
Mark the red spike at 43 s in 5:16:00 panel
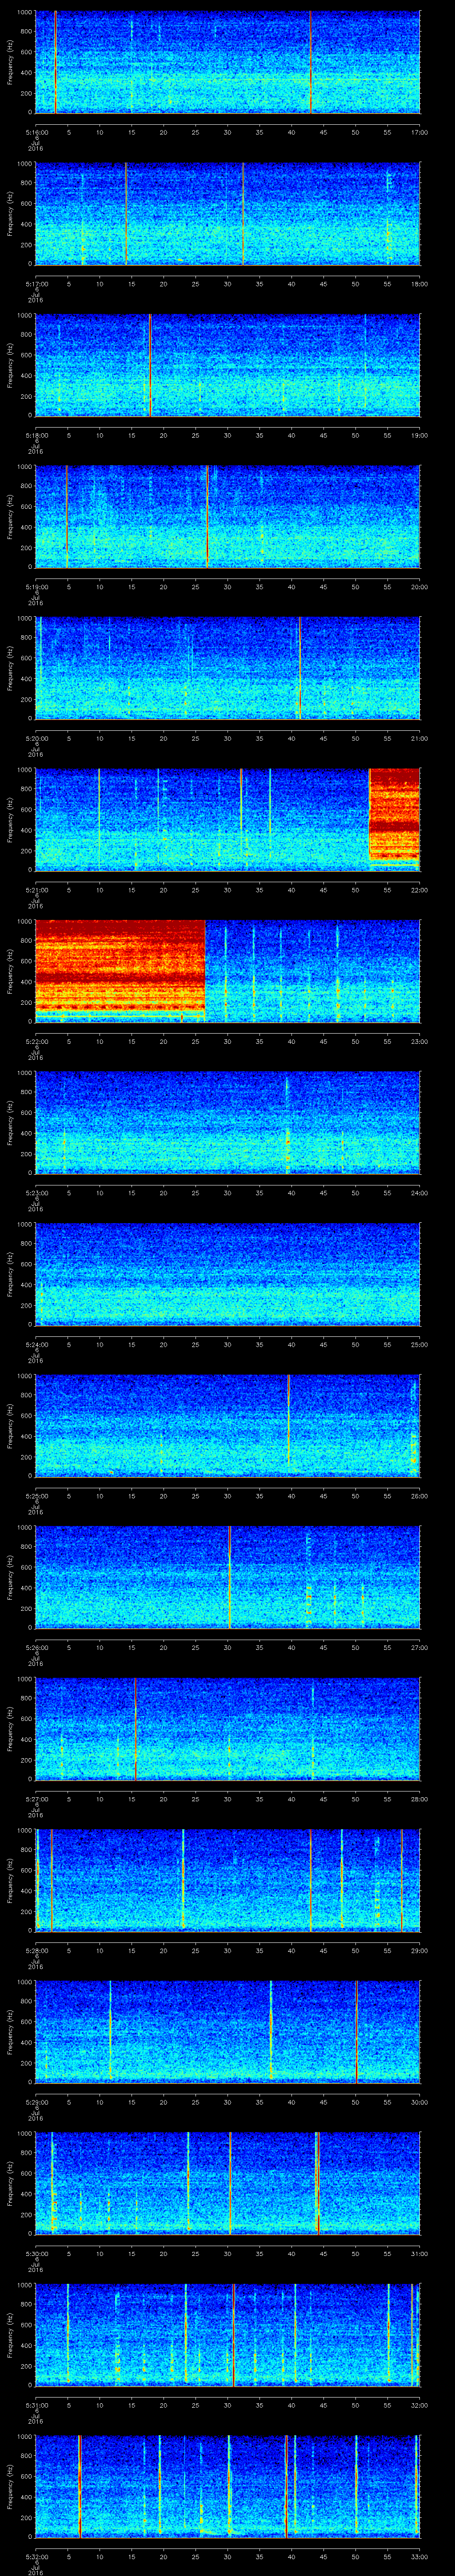[311, 62]
